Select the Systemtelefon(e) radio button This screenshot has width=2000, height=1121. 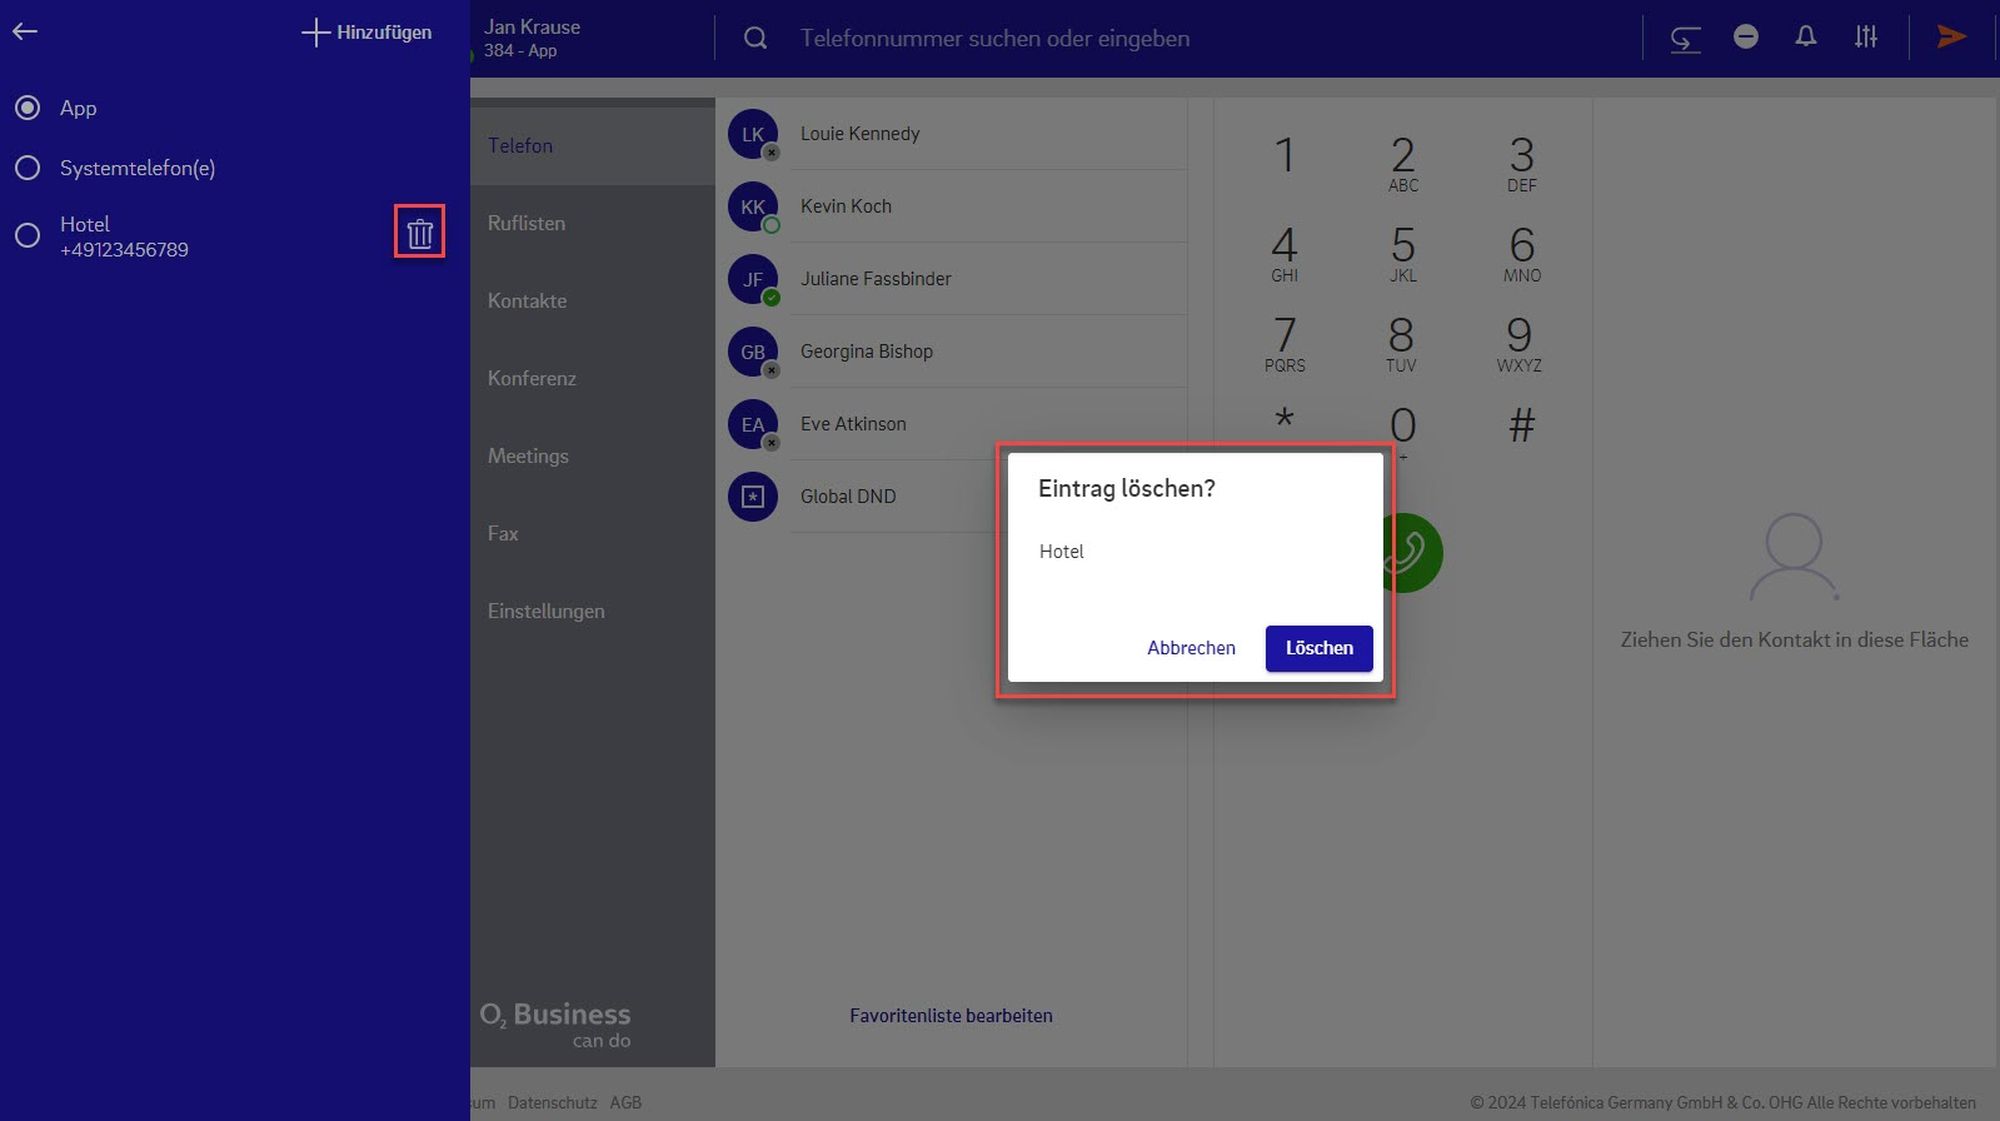[x=27, y=167]
